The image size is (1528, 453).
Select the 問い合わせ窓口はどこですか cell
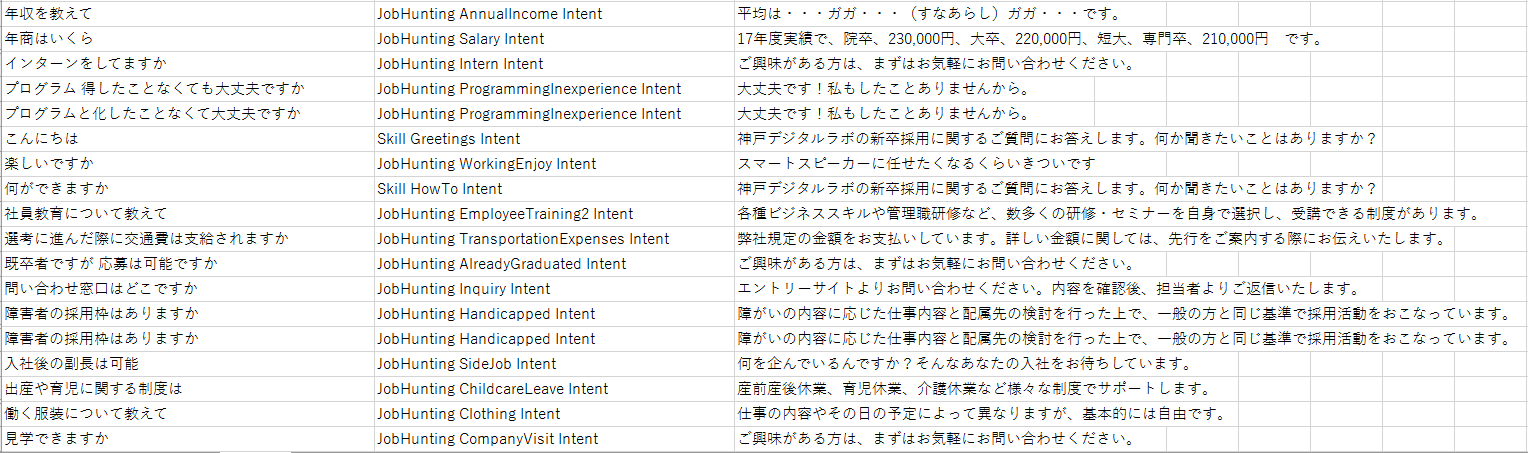pyautogui.click(x=187, y=289)
